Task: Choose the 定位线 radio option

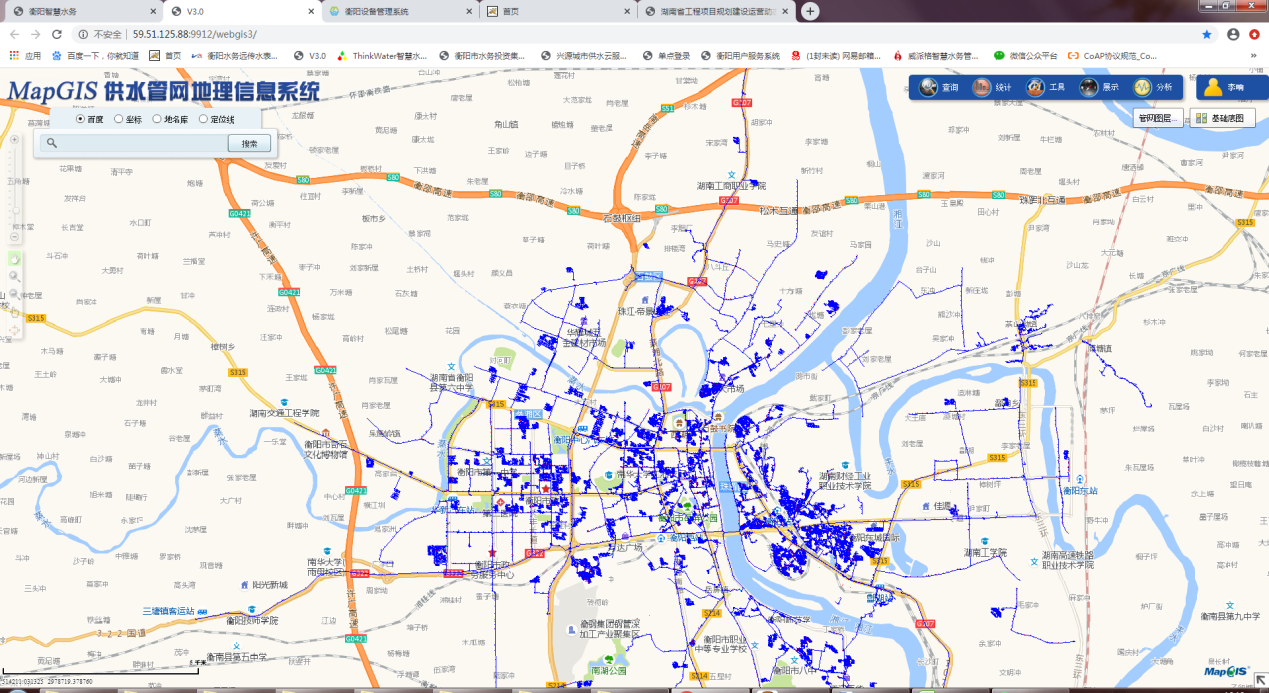Action: pyautogui.click(x=203, y=119)
